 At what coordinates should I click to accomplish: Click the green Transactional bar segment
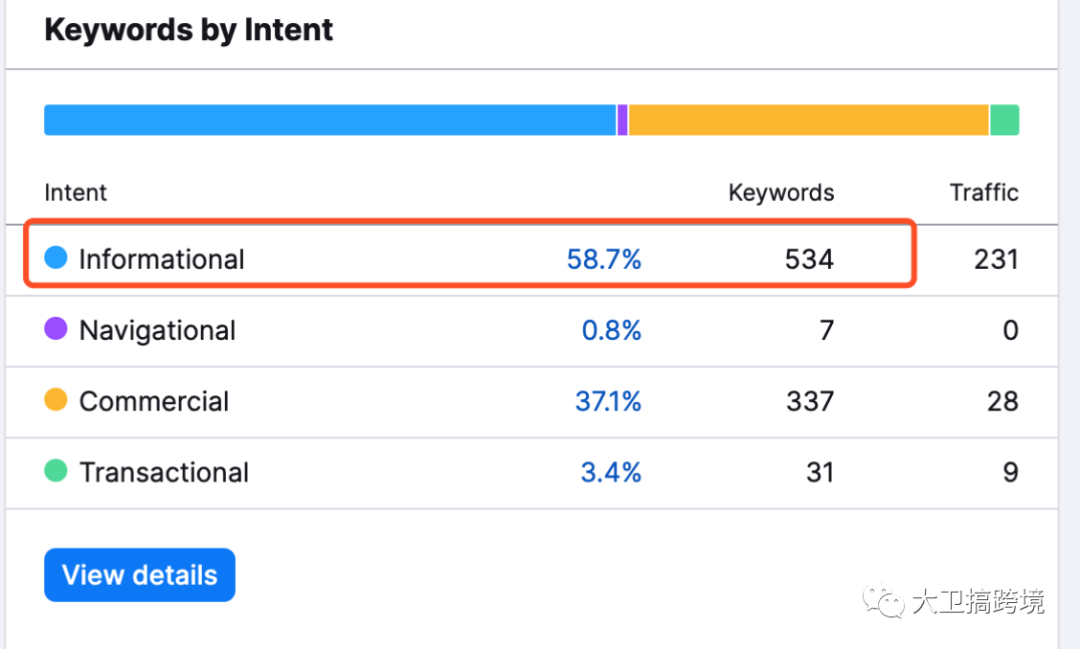click(1004, 120)
